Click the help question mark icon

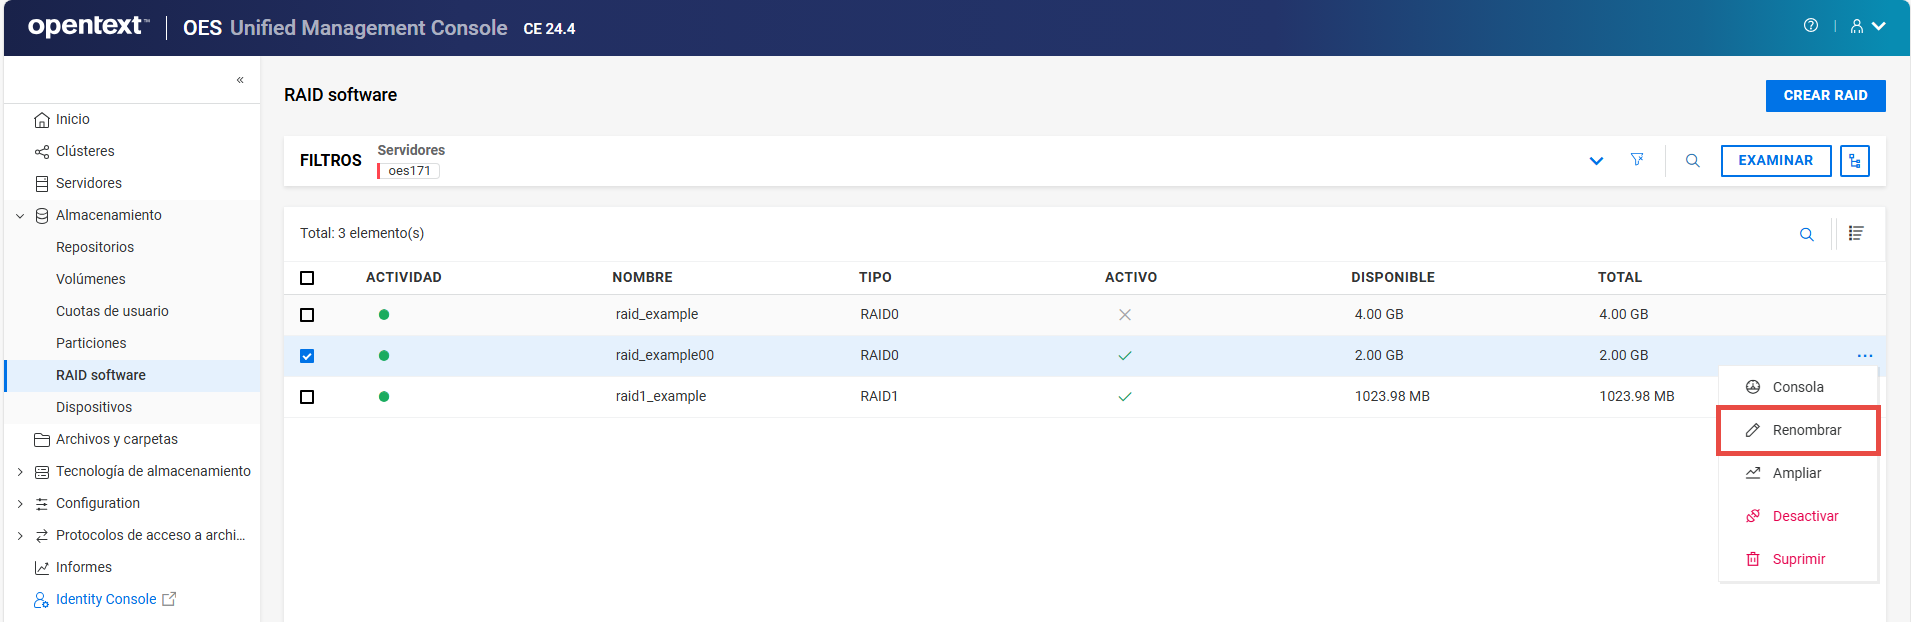1810,26
